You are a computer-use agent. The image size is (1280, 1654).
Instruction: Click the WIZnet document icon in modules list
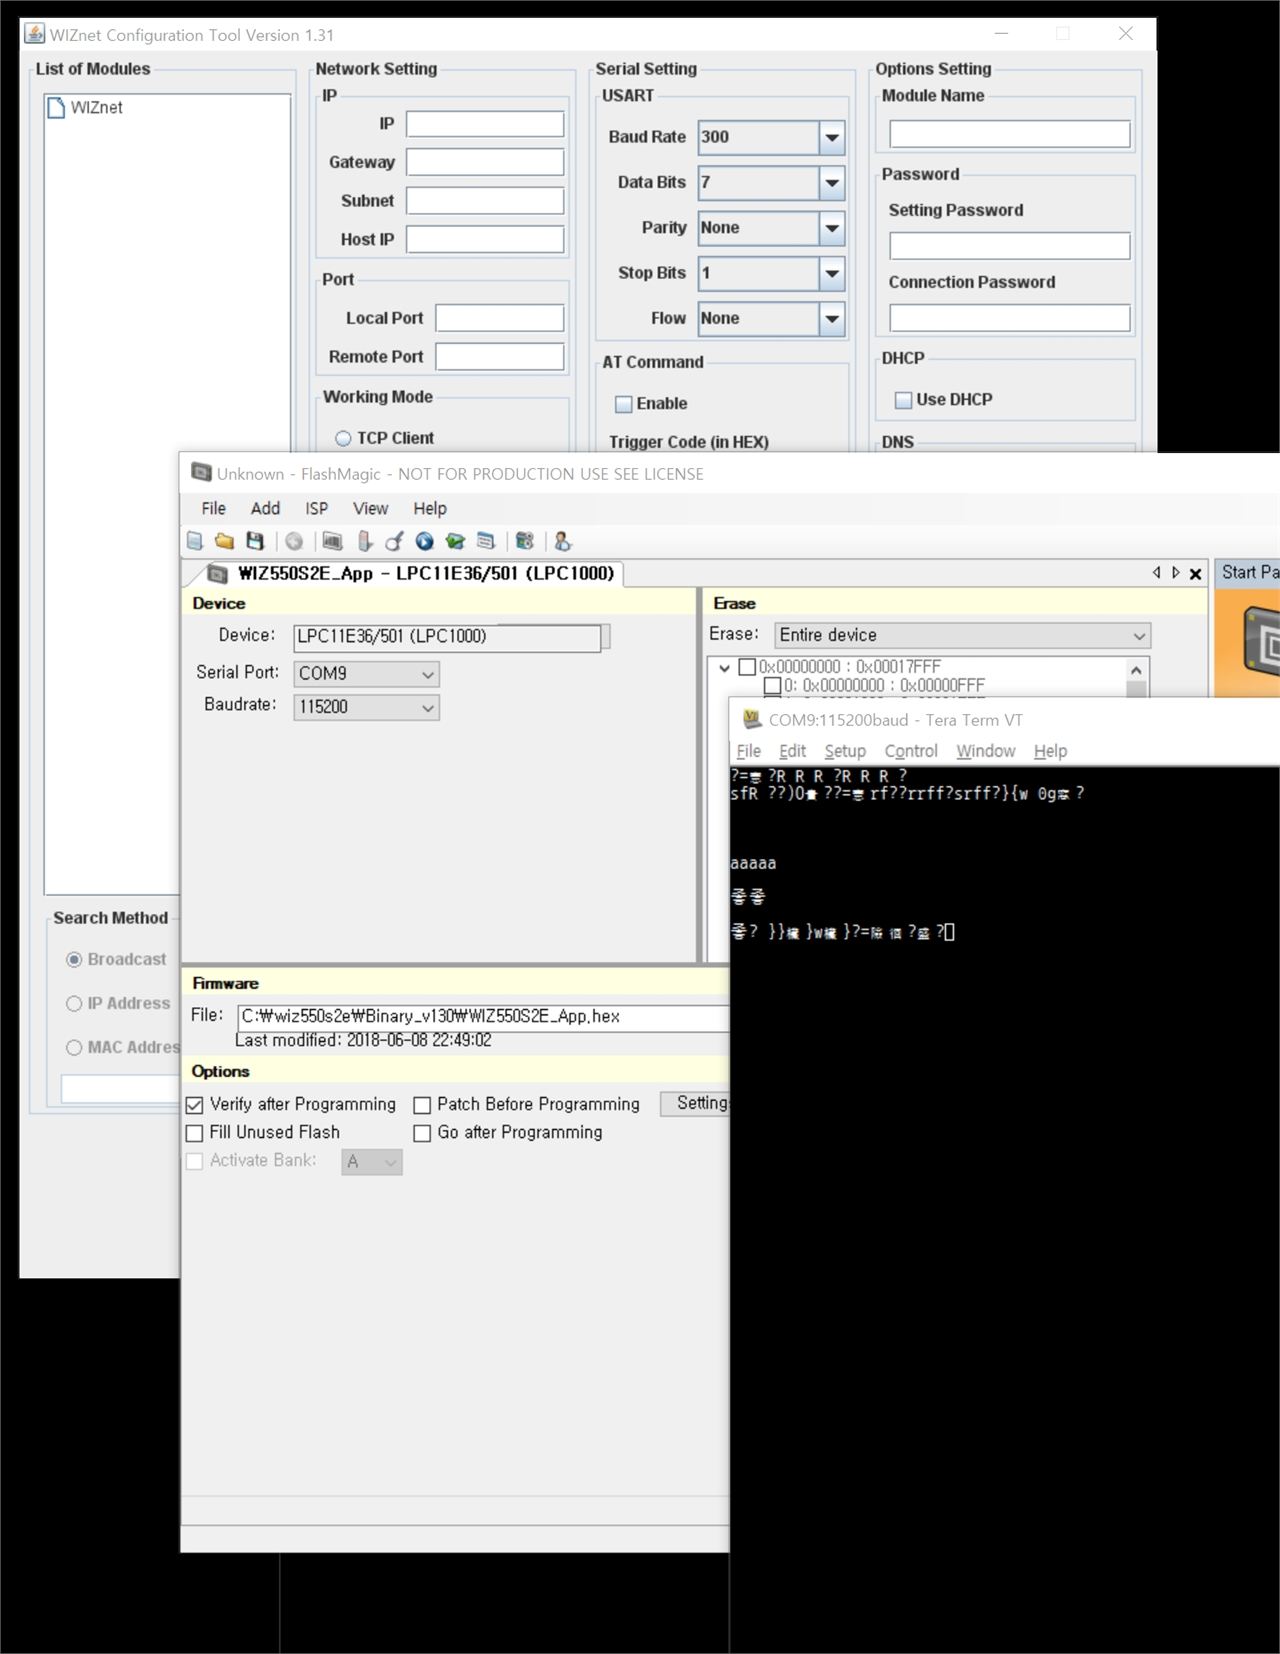point(56,108)
